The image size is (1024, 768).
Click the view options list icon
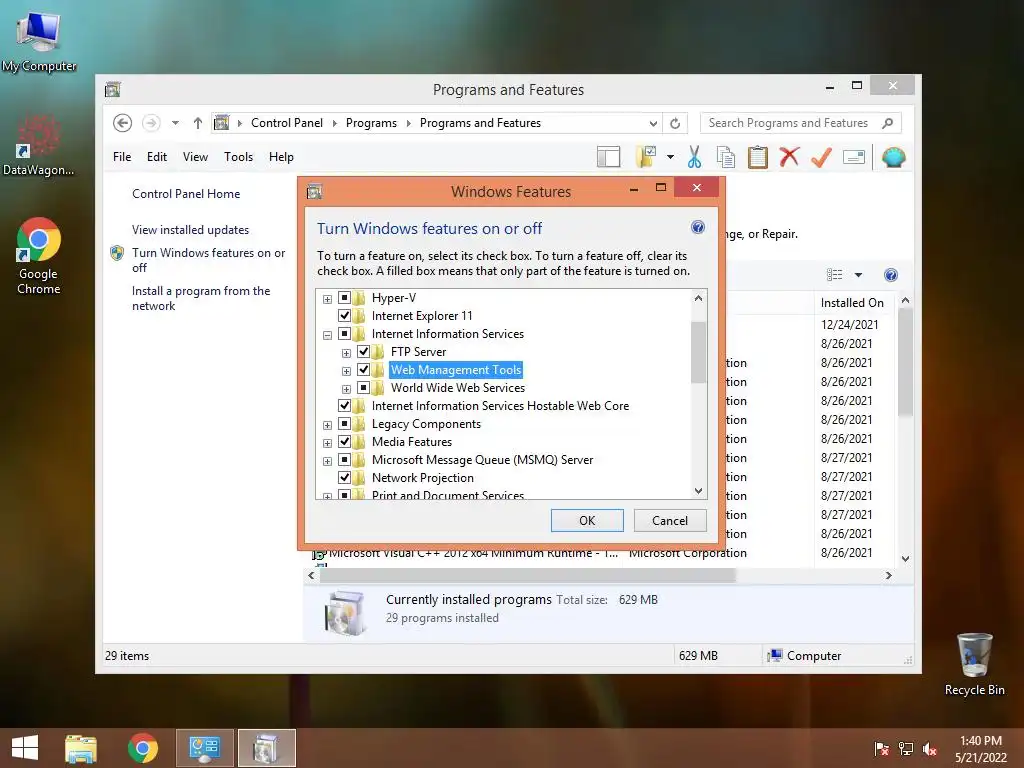point(835,275)
